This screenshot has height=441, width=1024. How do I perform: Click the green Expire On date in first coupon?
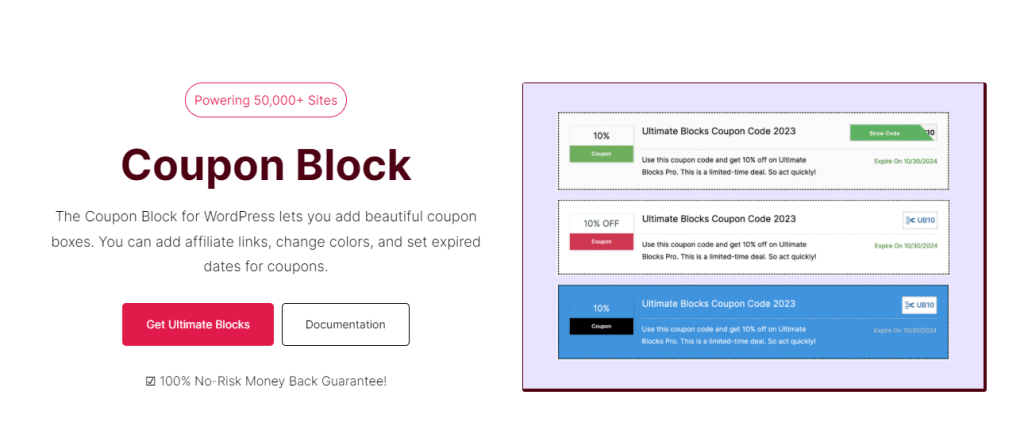(905, 160)
